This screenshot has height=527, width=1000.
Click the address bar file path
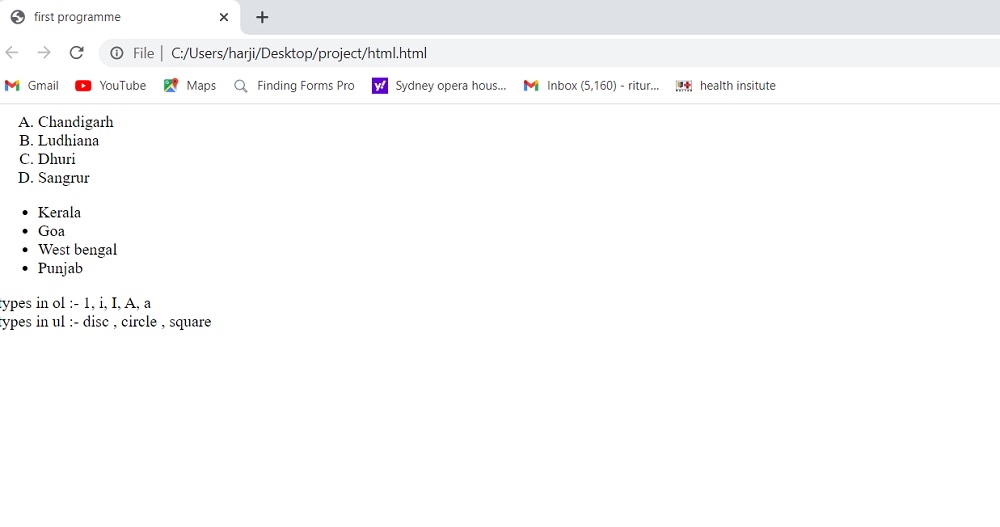tap(299, 53)
